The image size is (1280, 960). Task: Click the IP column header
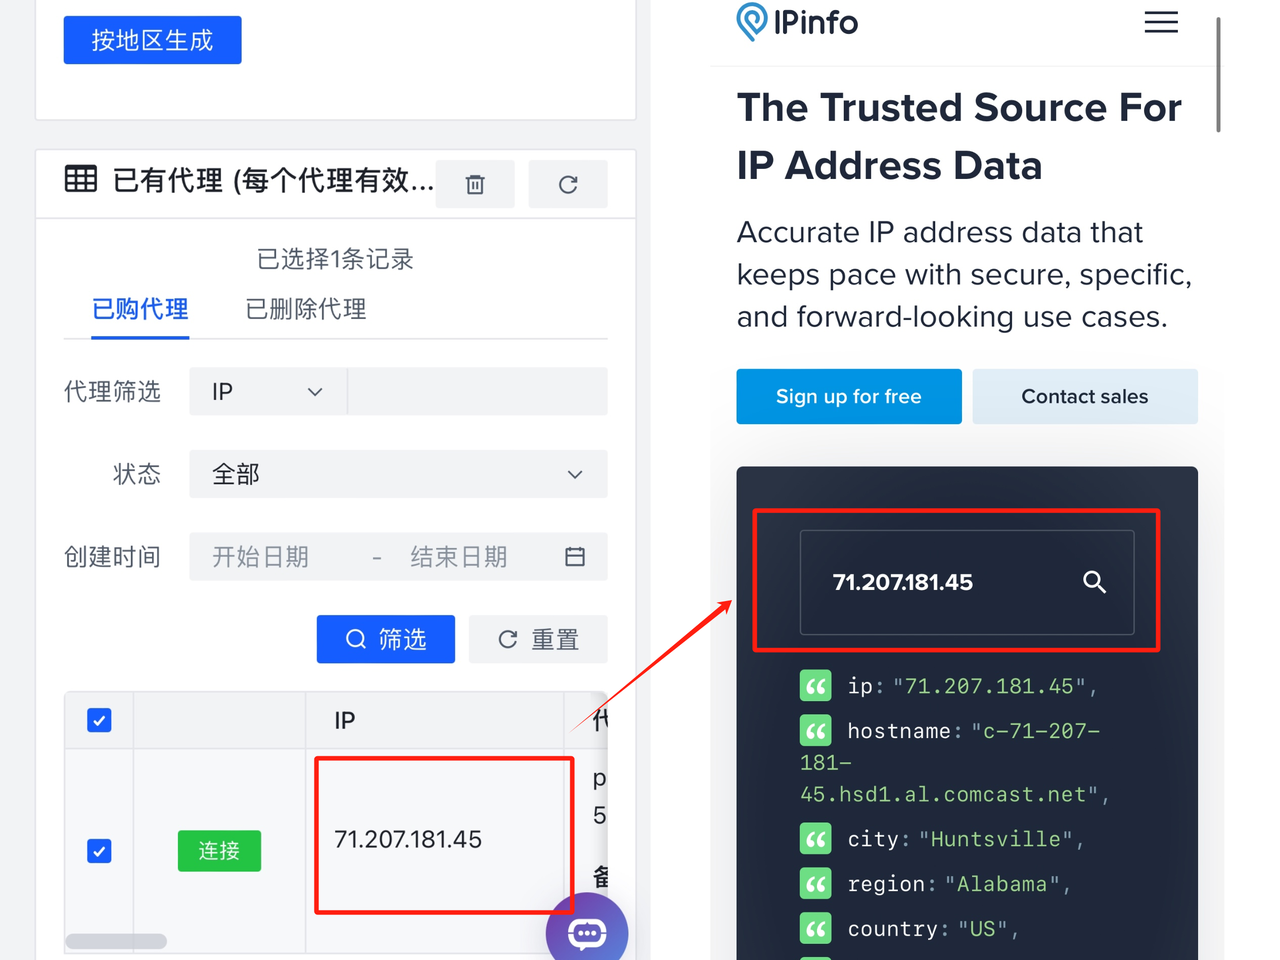click(x=435, y=720)
